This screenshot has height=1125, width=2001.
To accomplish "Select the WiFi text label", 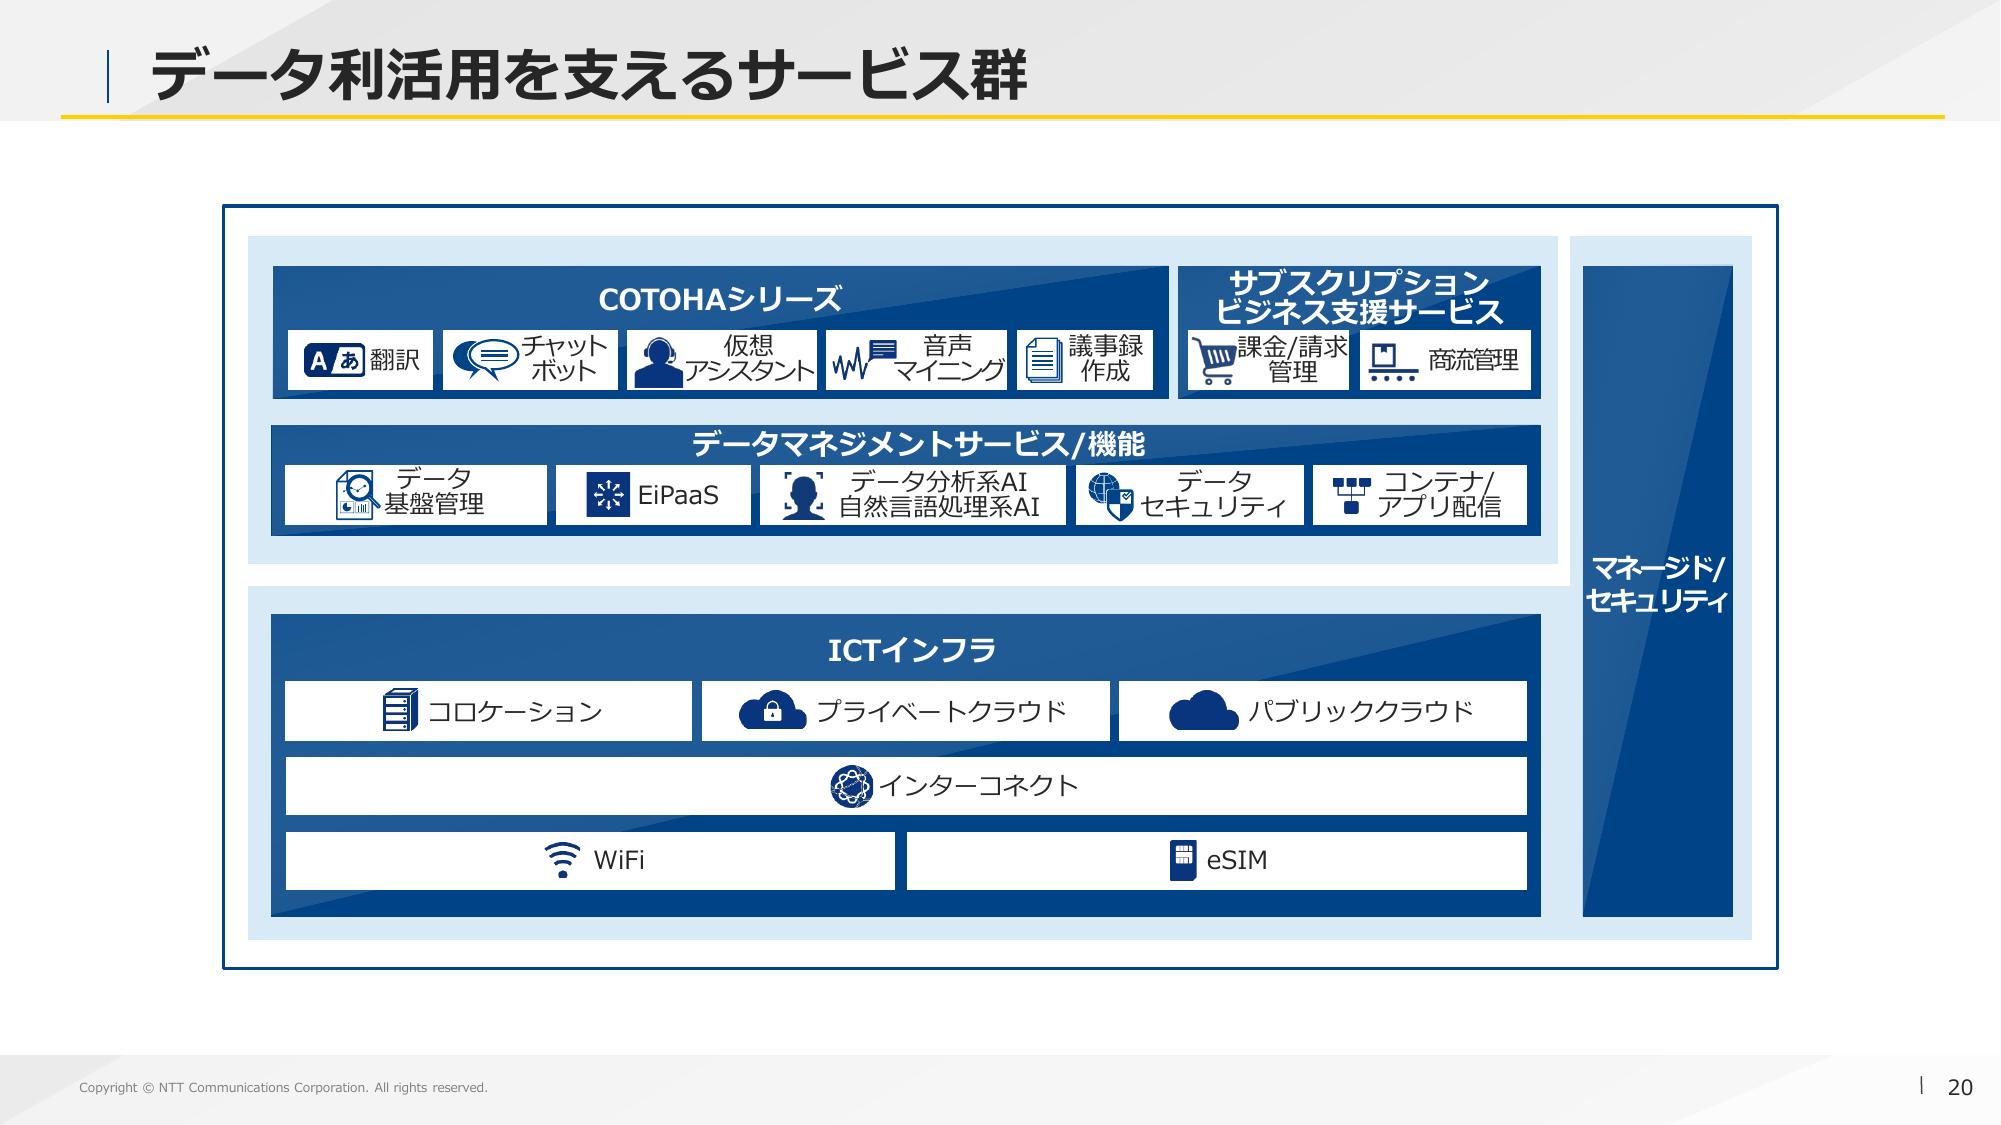I will tap(619, 860).
